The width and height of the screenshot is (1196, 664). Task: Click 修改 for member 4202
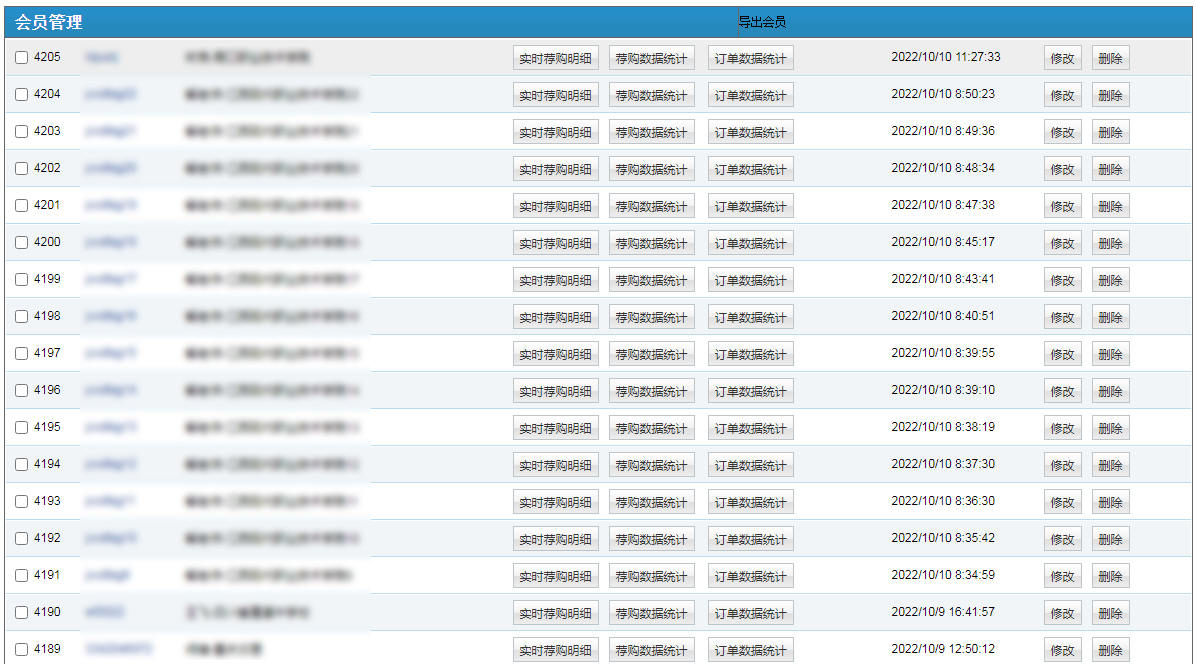pos(1062,170)
